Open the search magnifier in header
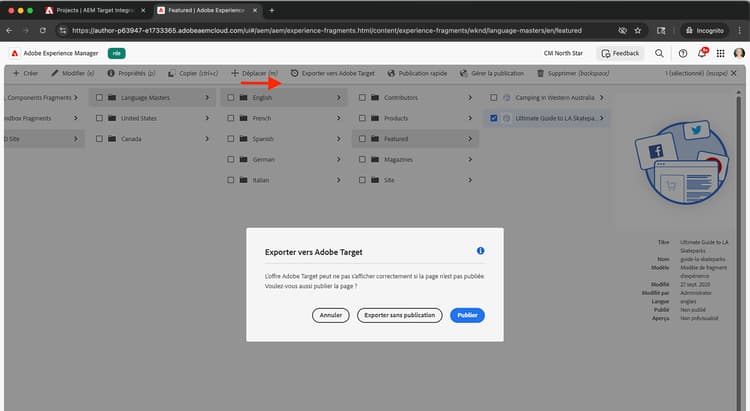Viewport: 750px width, 411px height. [659, 53]
